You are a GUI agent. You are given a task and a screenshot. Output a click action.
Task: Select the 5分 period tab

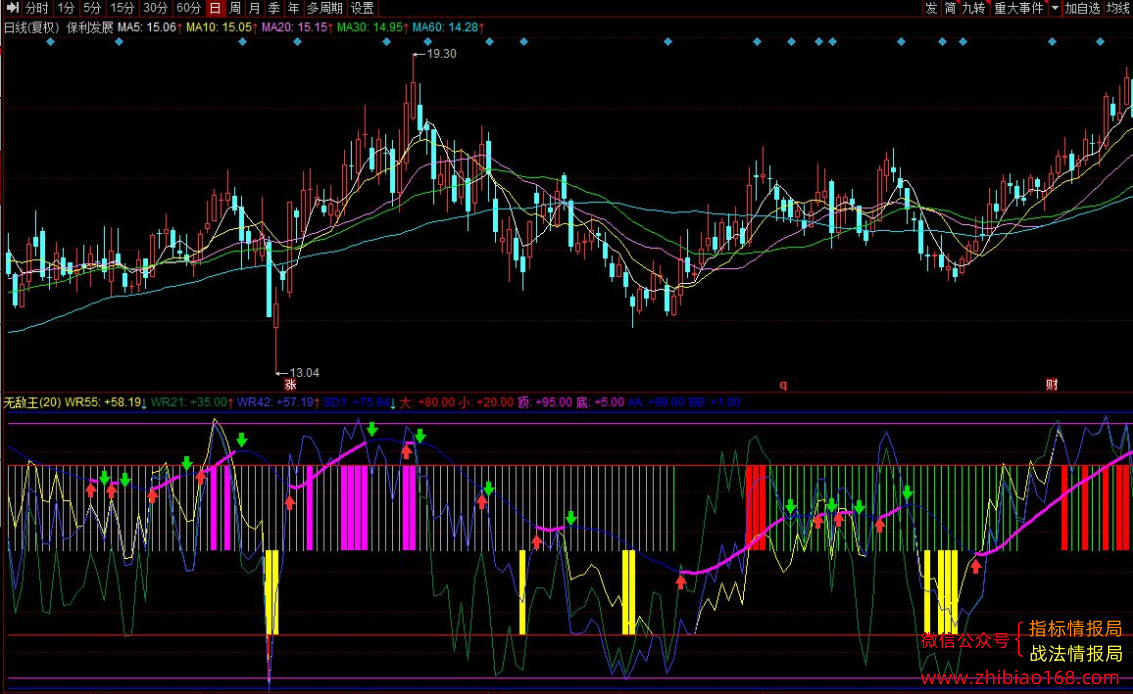tap(92, 8)
